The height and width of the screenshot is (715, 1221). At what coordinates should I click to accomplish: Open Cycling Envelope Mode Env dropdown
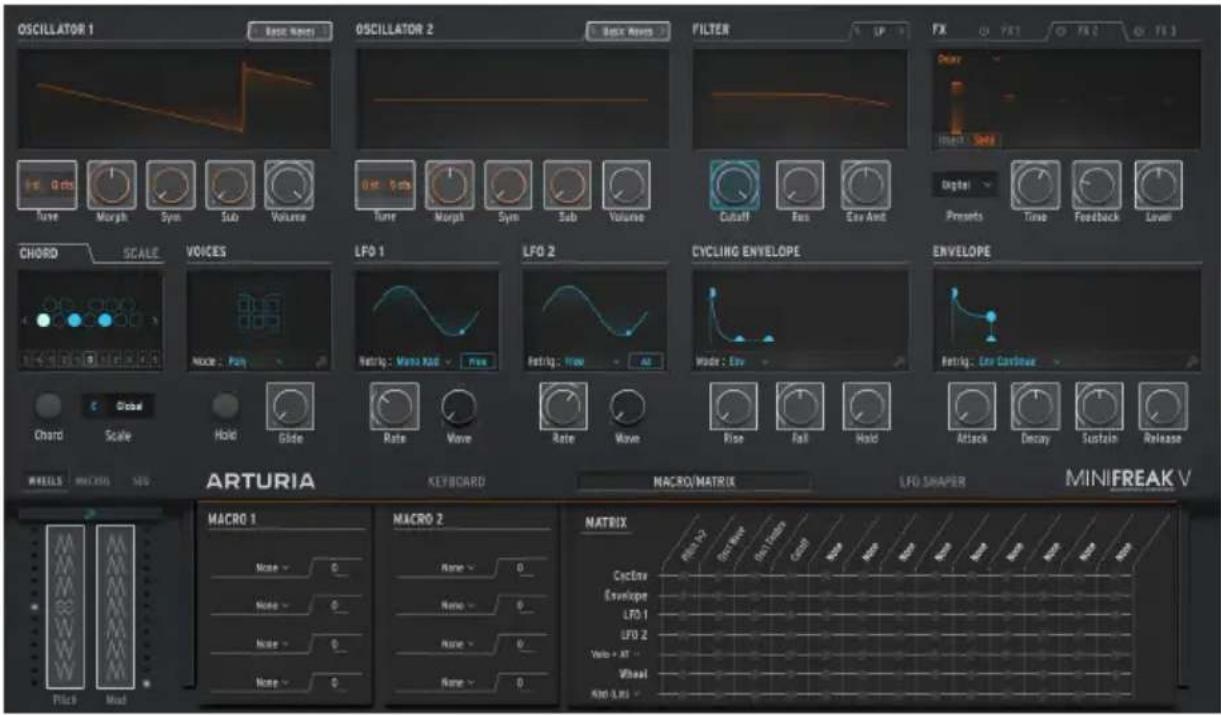pyautogui.click(x=748, y=361)
